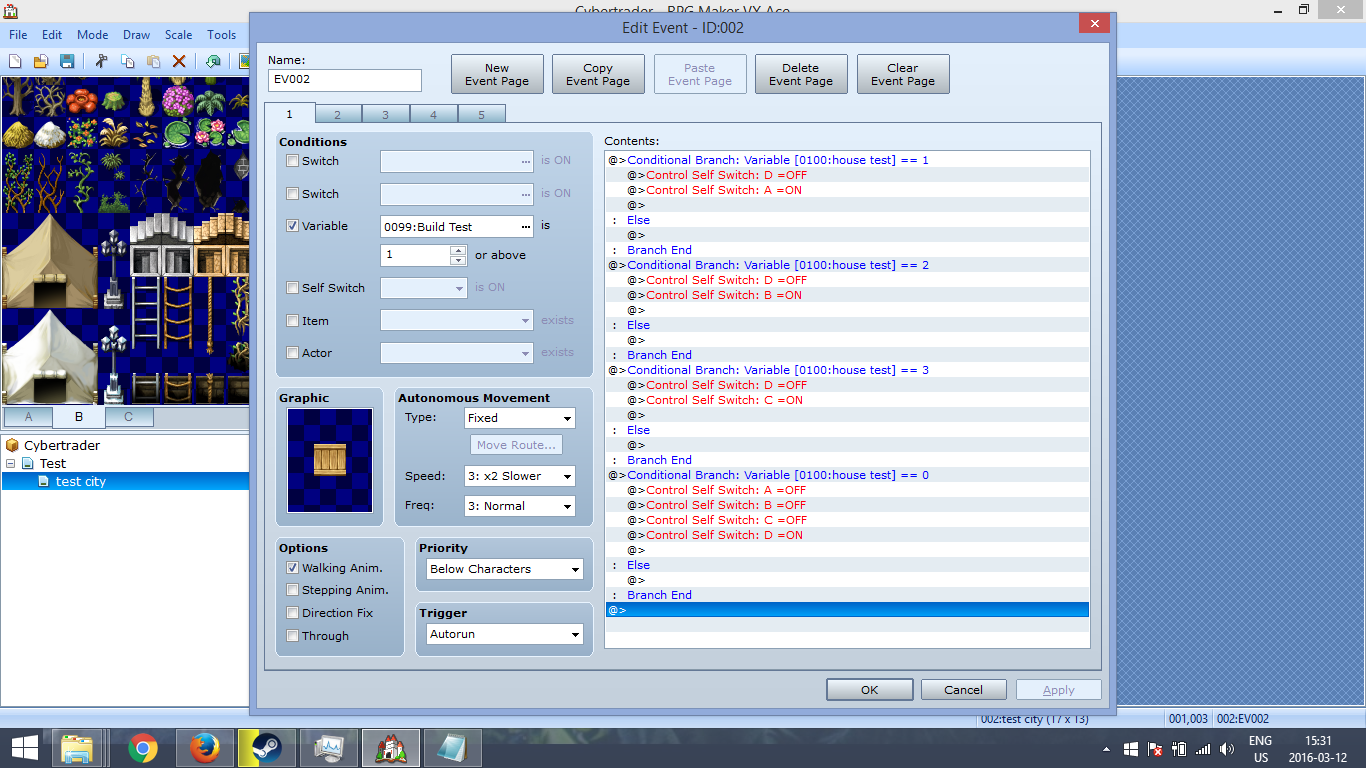The height and width of the screenshot is (768, 1366).
Task: Enable the second Switch condition checkbox
Action: click(x=292, y=194)
